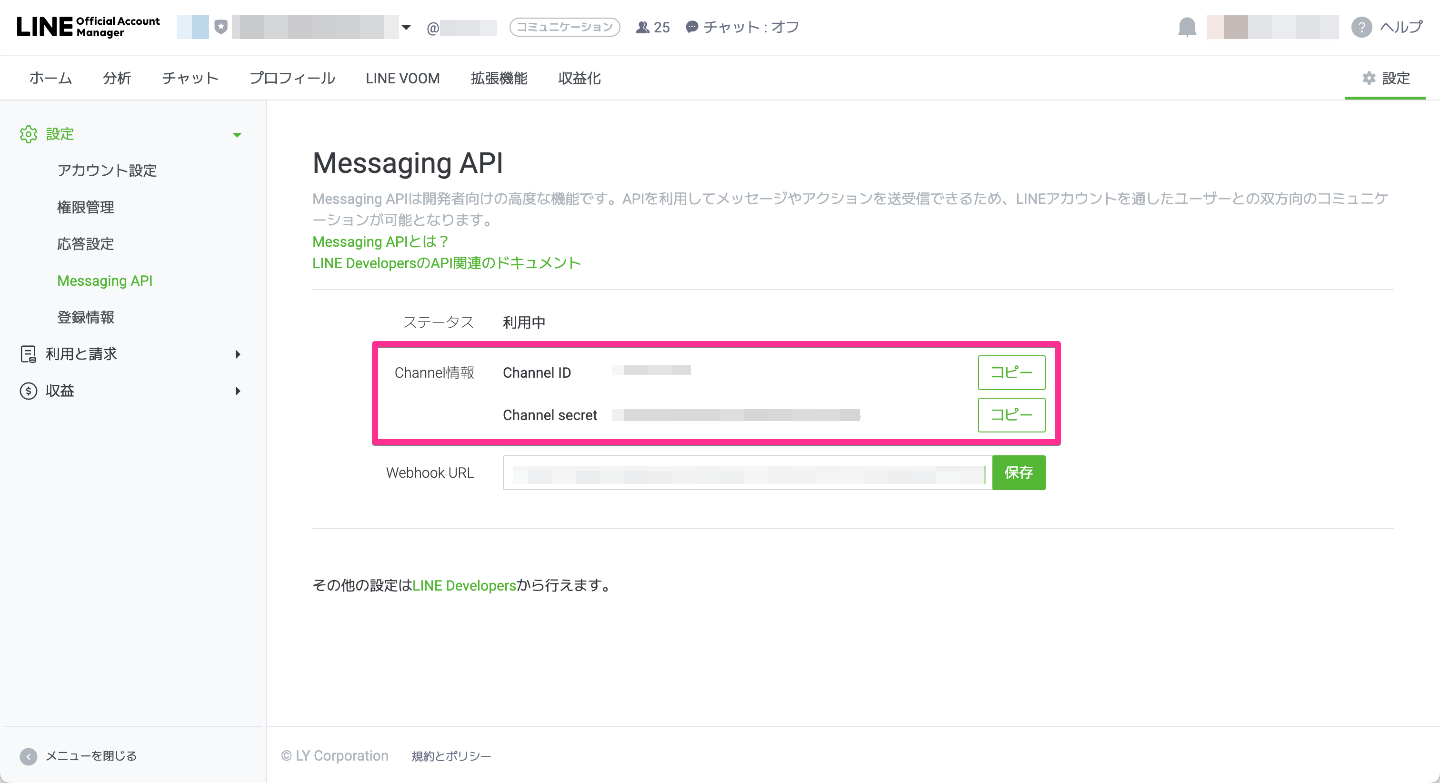Copy the Channel ID
Viewport: 1440px width, 783px height.
coord(1012,372)
